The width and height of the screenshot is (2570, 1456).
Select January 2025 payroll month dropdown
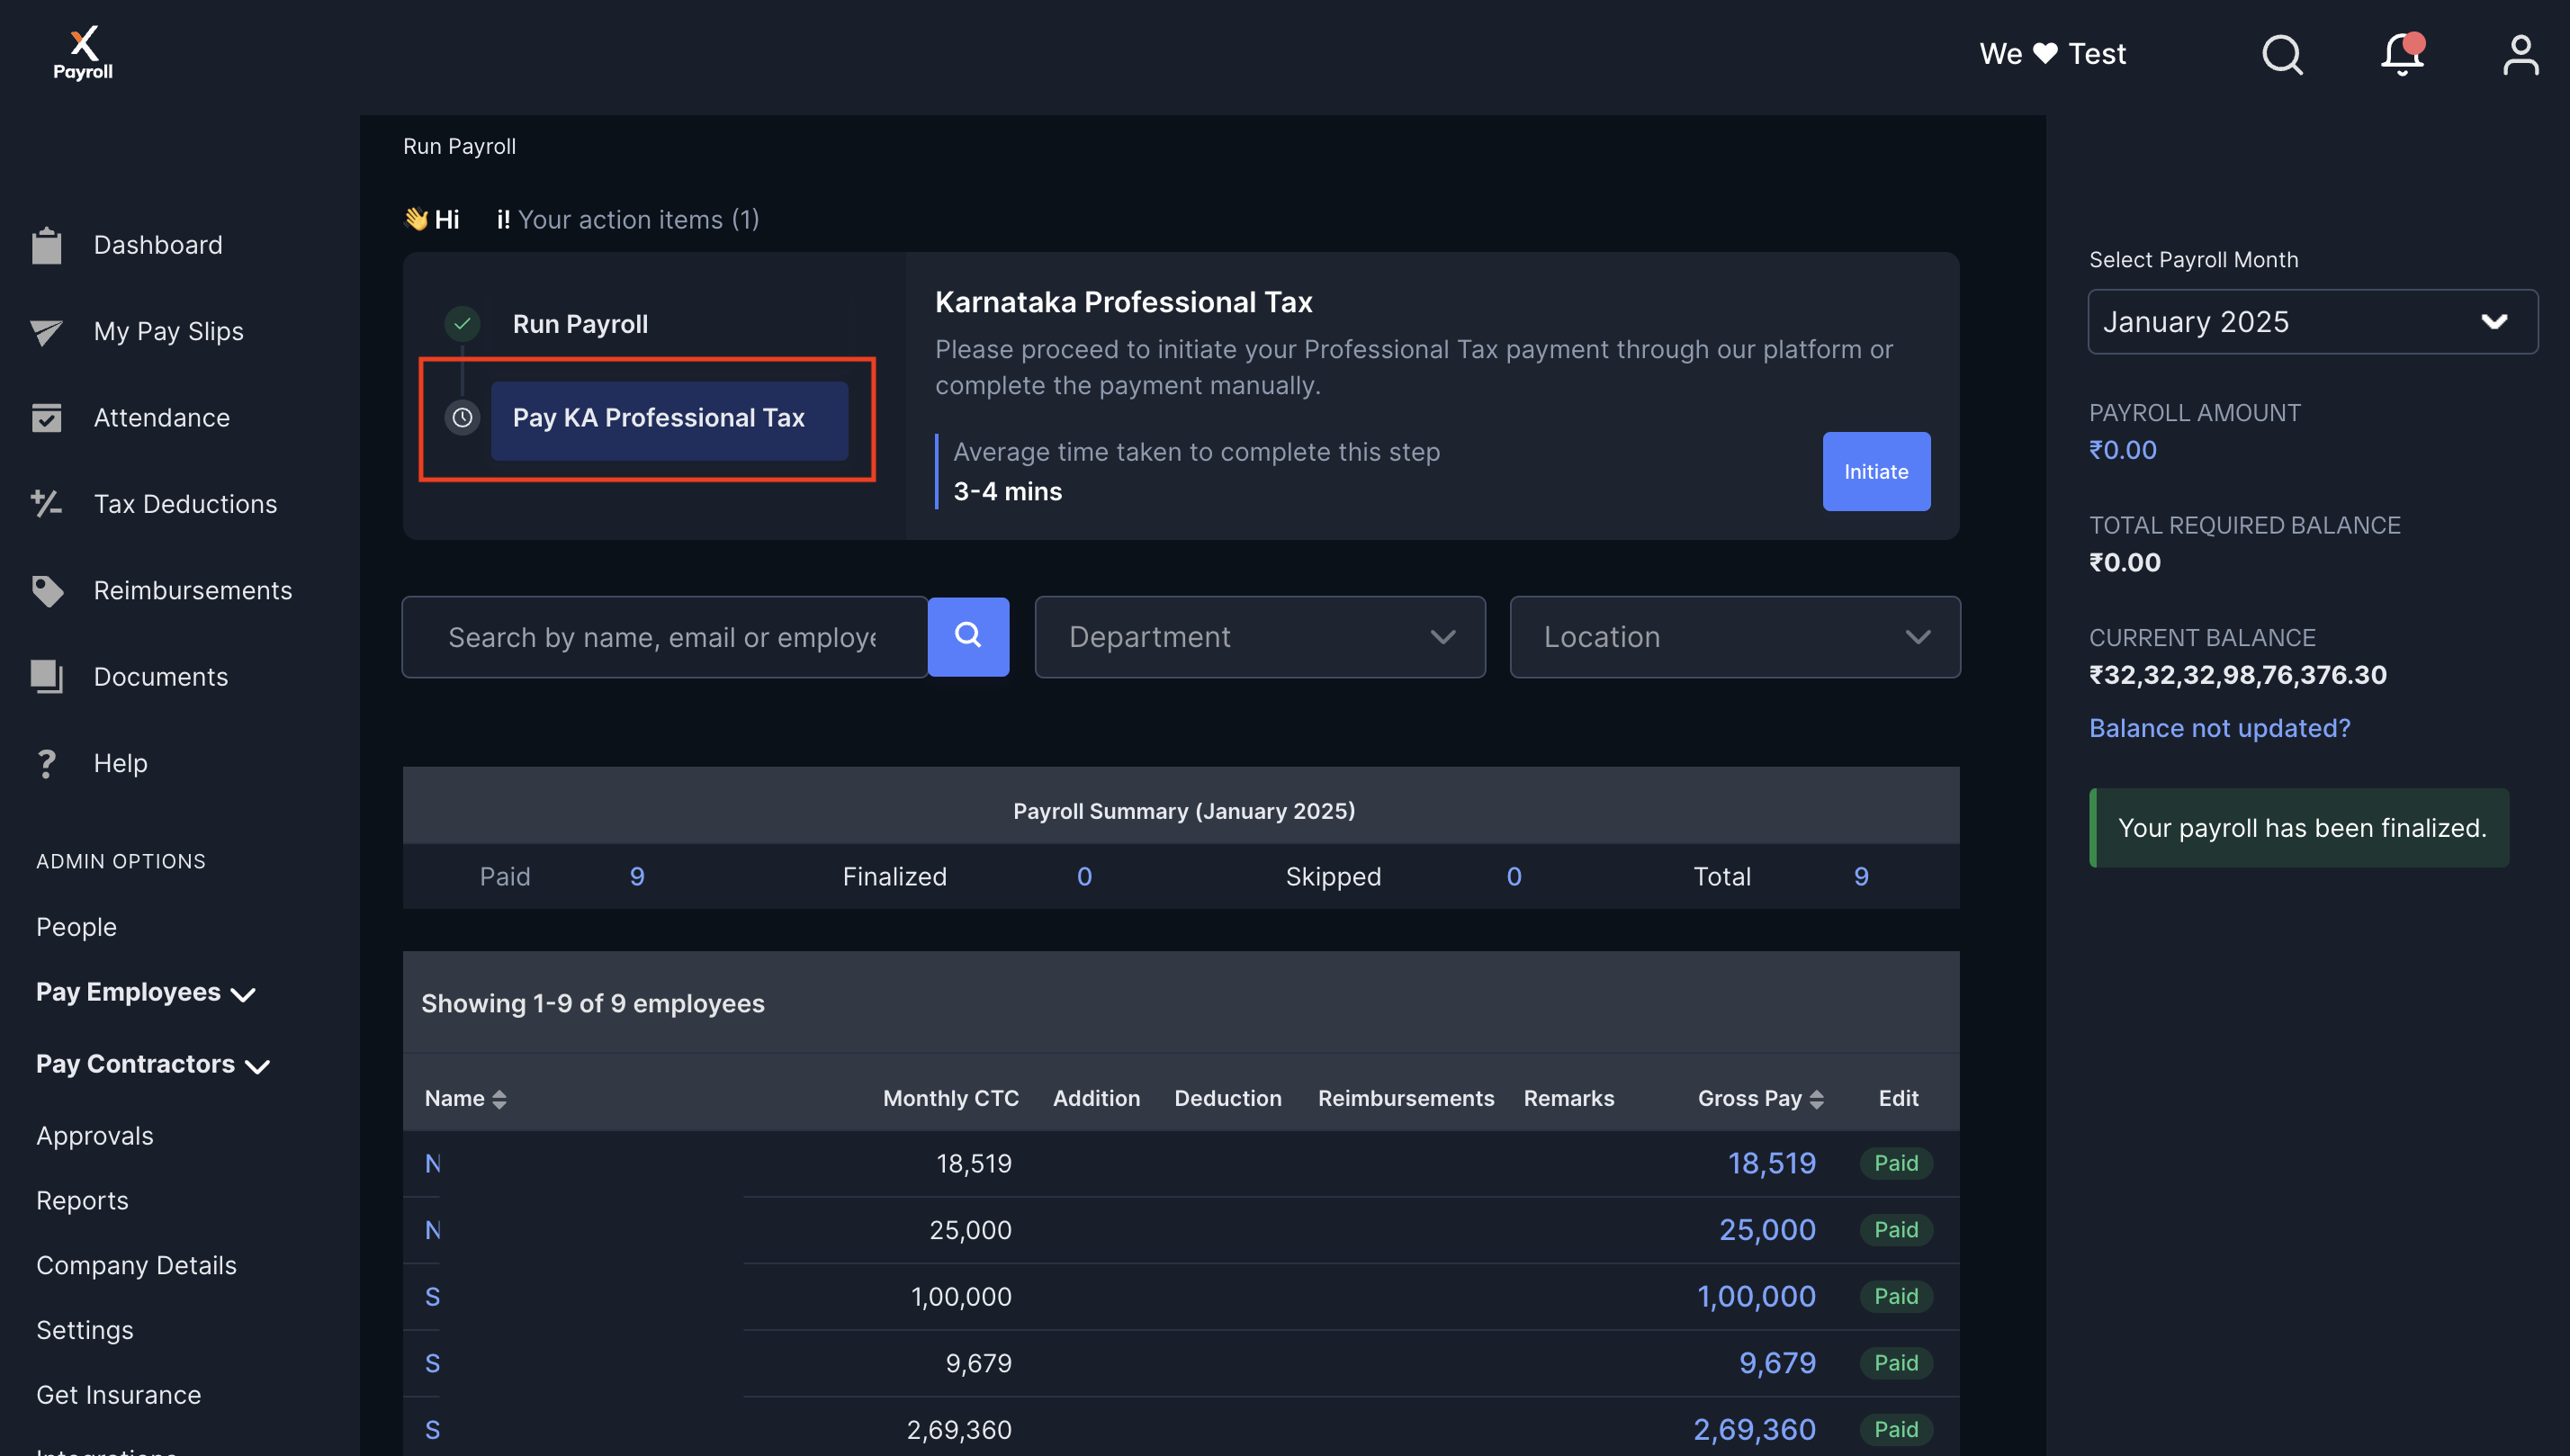[2302, 319]
